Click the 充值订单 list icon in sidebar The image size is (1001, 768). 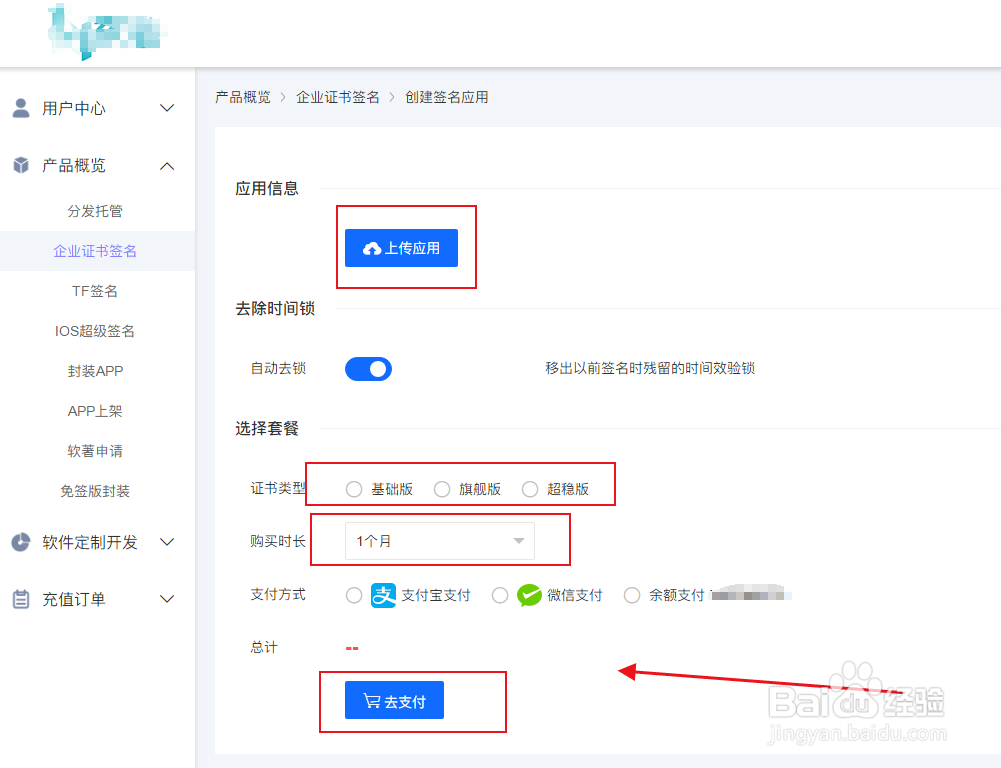click(22, 598)
